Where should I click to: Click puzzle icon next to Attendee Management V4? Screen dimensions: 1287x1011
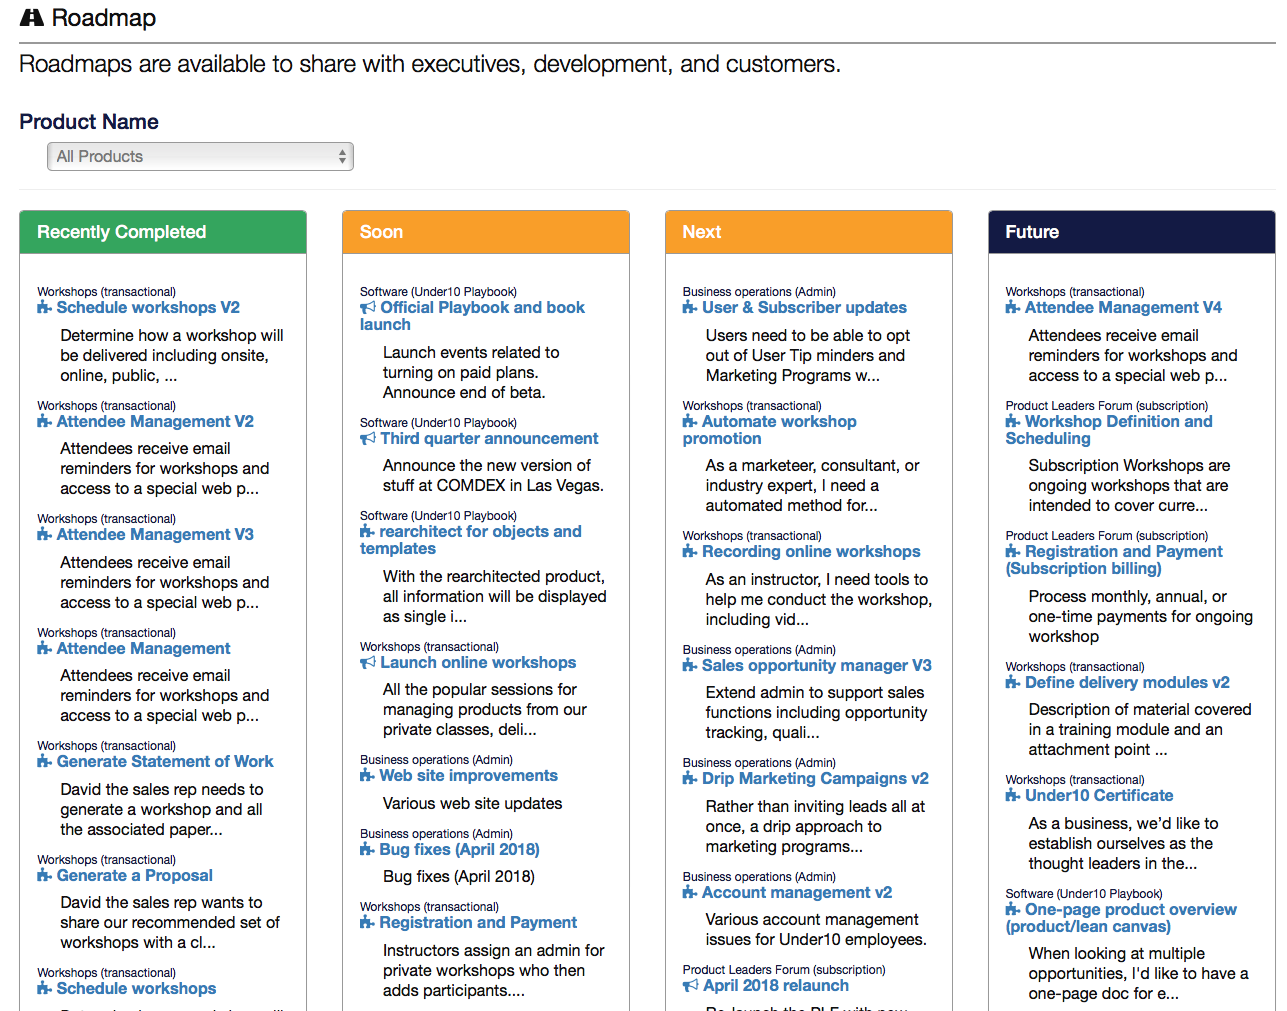pos(1013,308)
